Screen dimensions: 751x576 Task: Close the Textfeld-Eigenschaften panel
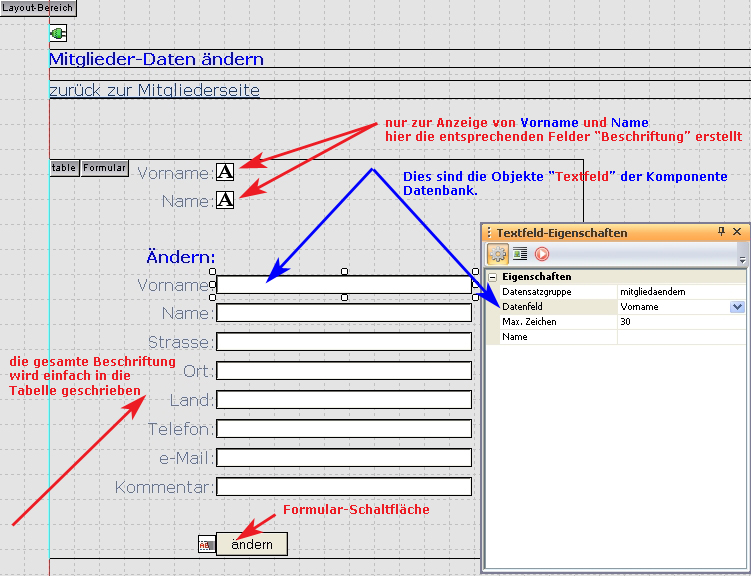[x=737, y=232]
